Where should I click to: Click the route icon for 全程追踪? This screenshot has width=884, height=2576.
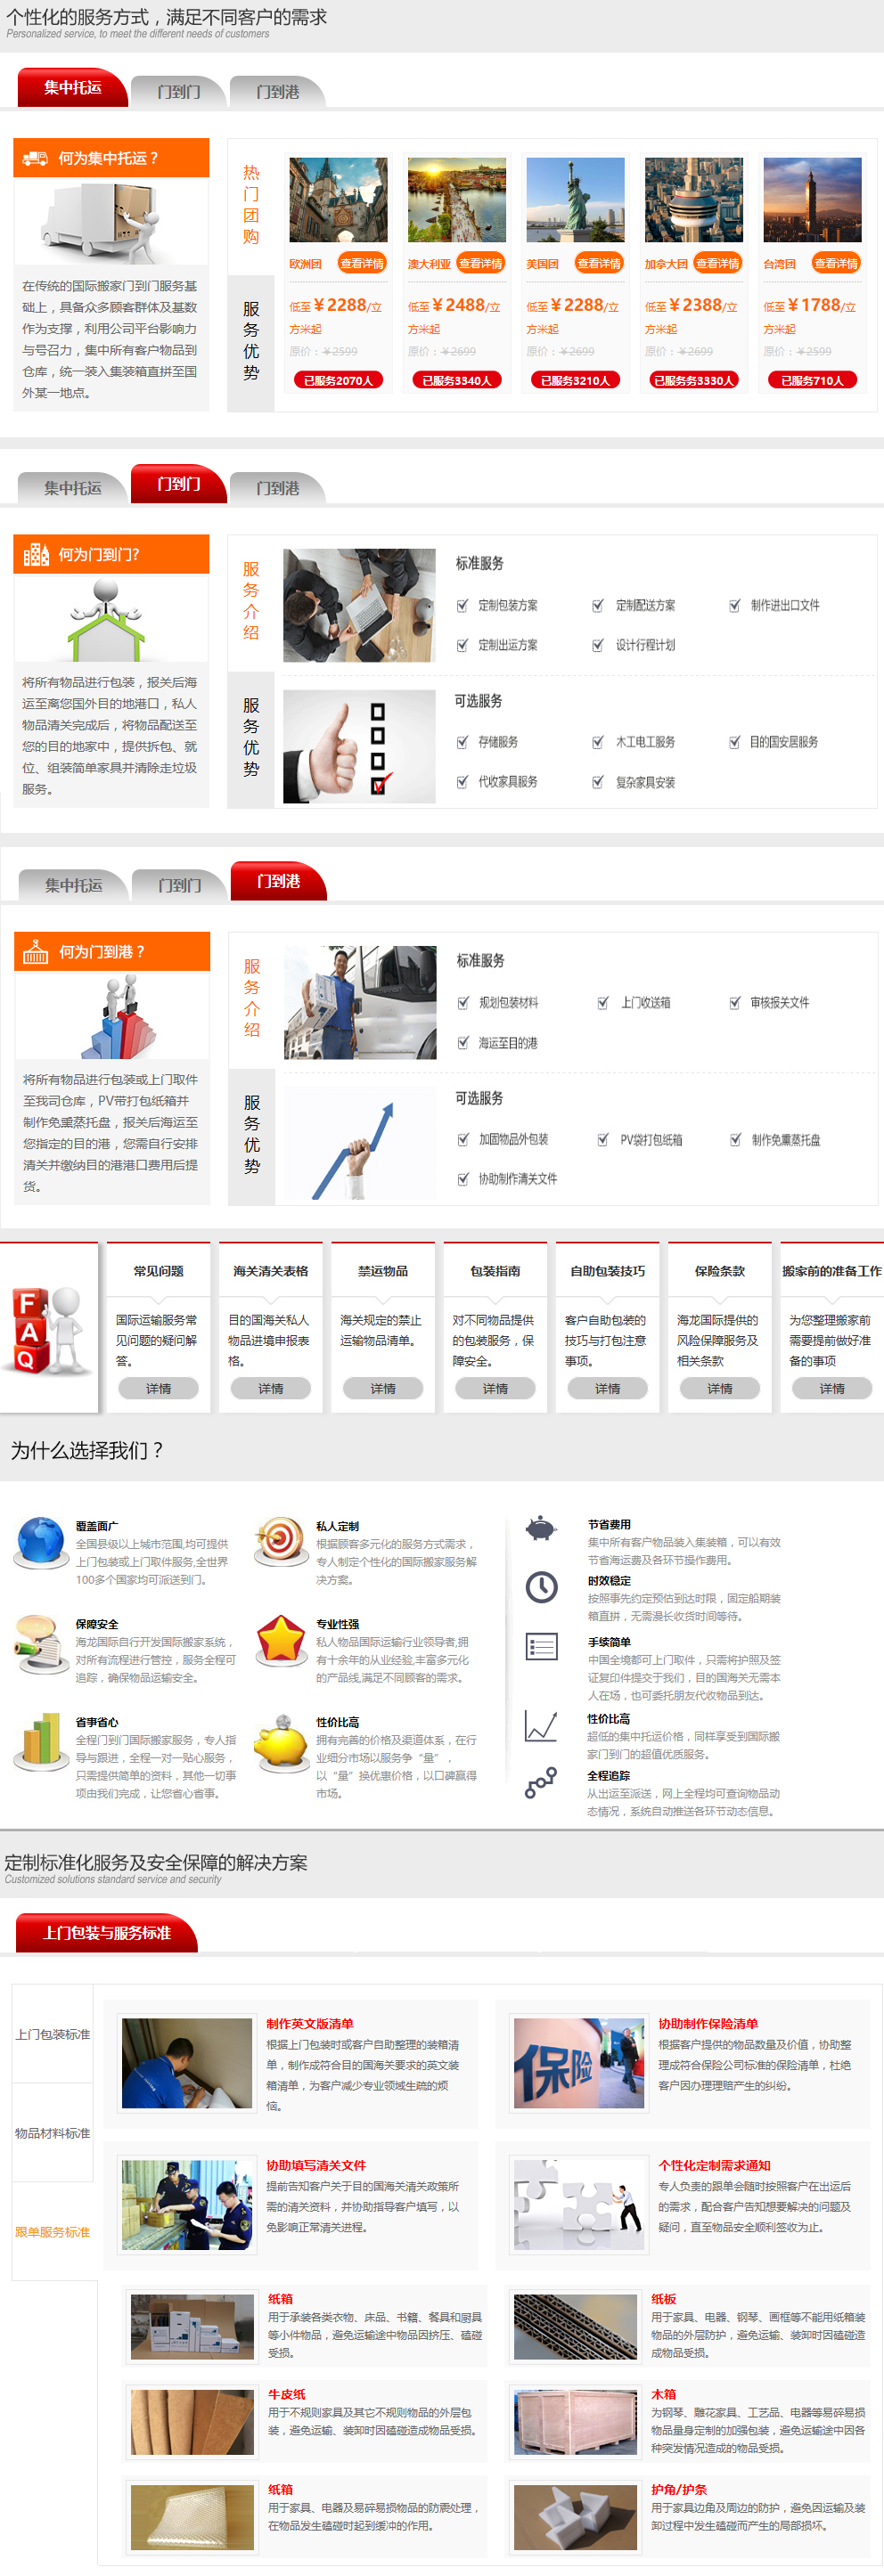pyautogui.click(x=541, y=1784)
